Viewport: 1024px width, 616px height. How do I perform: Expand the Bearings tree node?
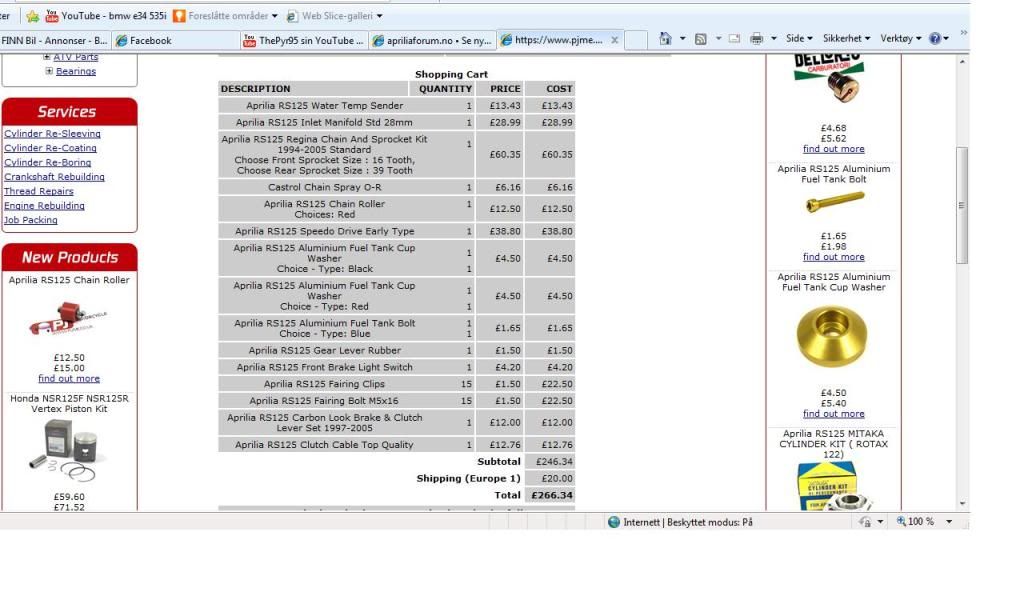coord(49,71)
